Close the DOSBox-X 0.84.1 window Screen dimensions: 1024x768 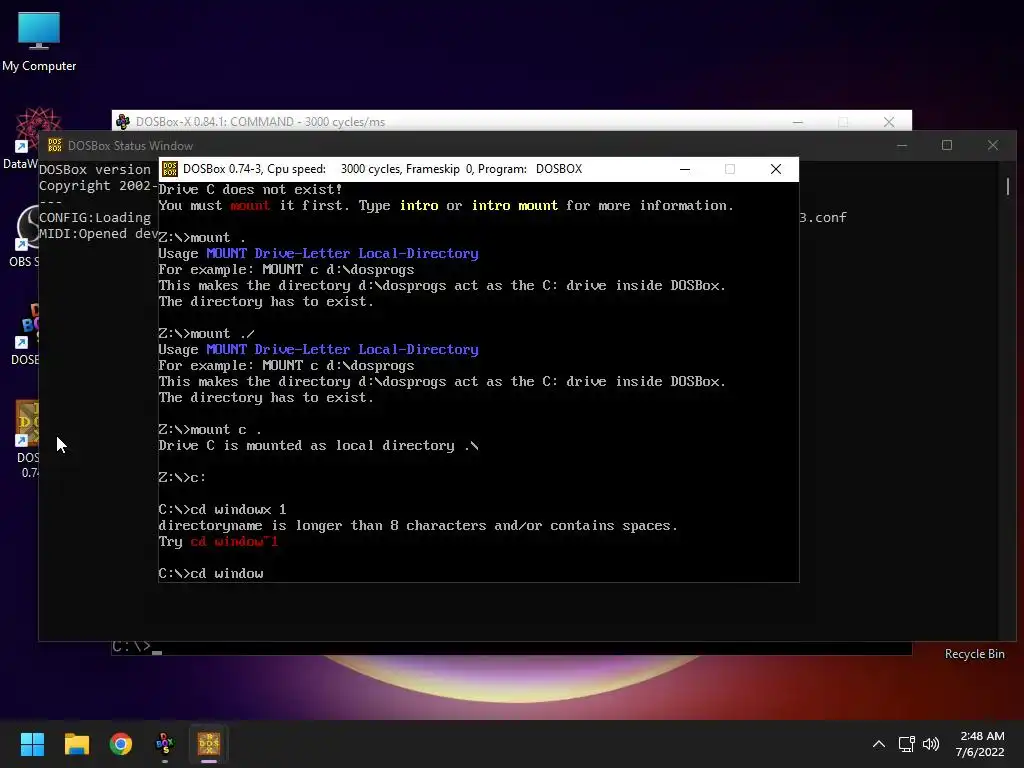tap(889, 121)
